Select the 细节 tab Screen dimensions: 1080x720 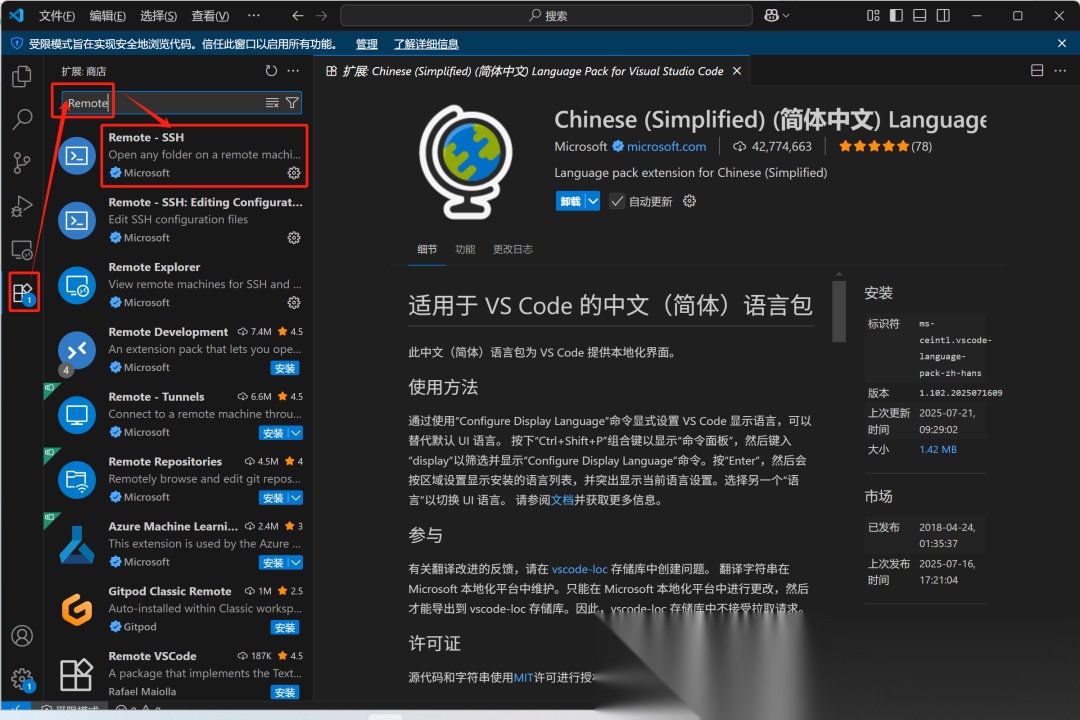pyautogui.click(x=427, y=249)
